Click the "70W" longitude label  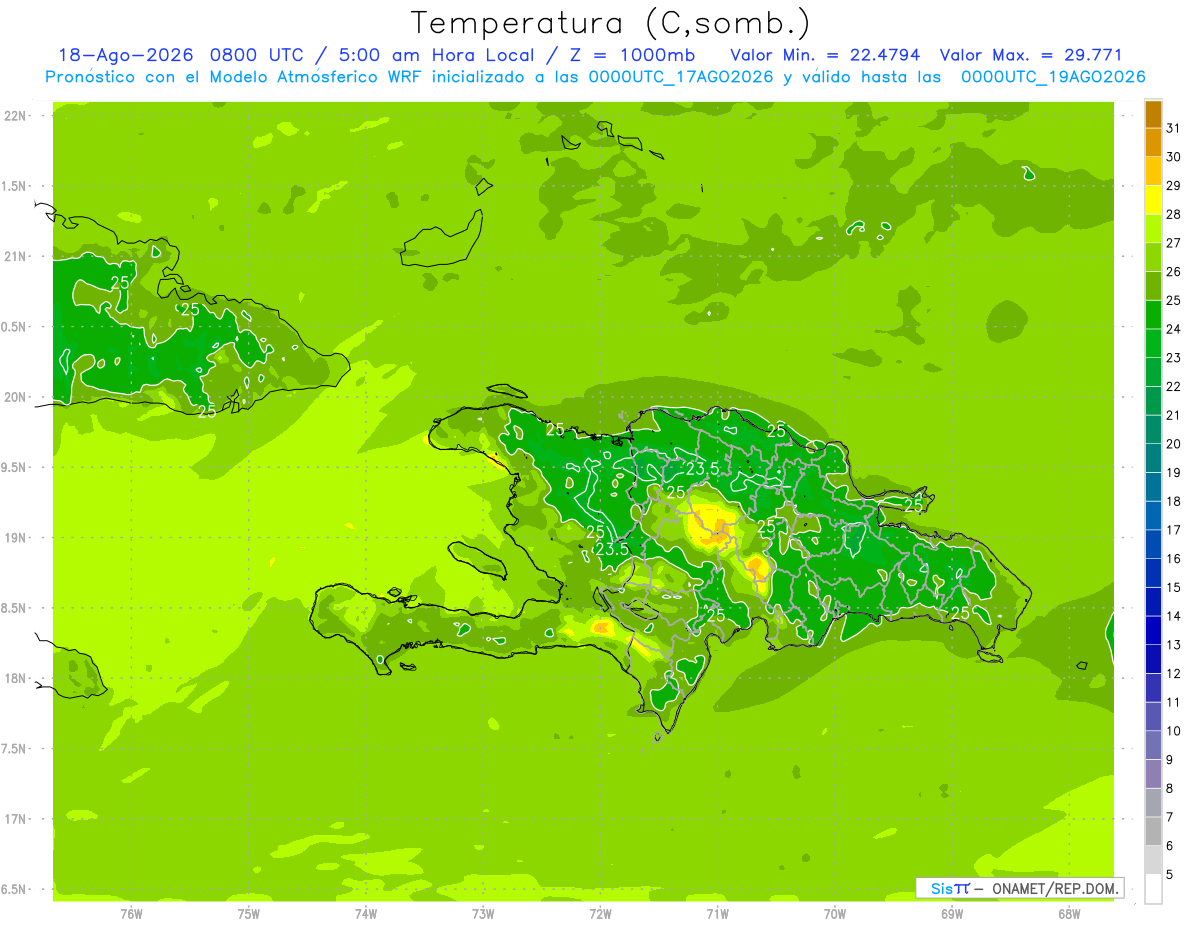[x=835, y=913]
